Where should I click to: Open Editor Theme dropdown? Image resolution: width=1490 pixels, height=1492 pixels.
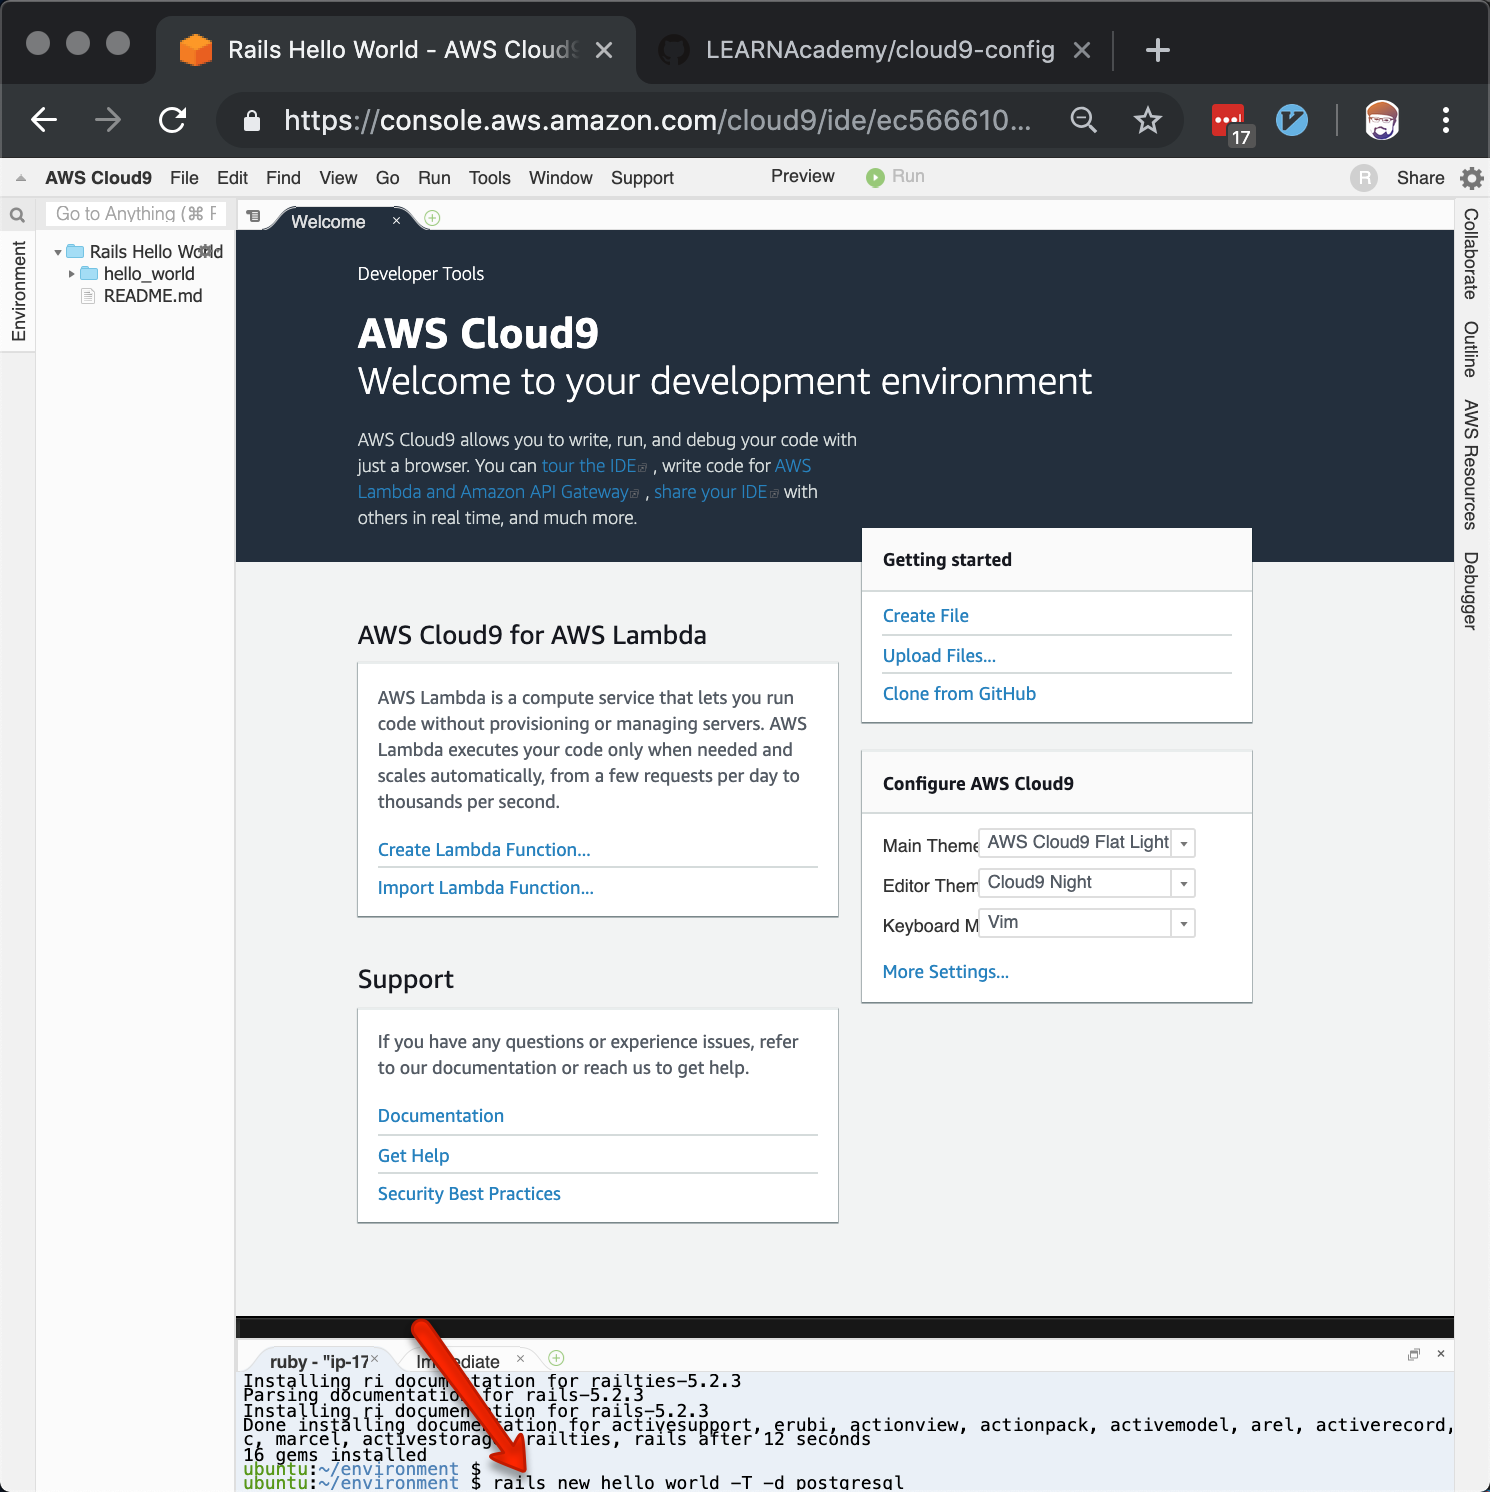tap(1087, 883)
